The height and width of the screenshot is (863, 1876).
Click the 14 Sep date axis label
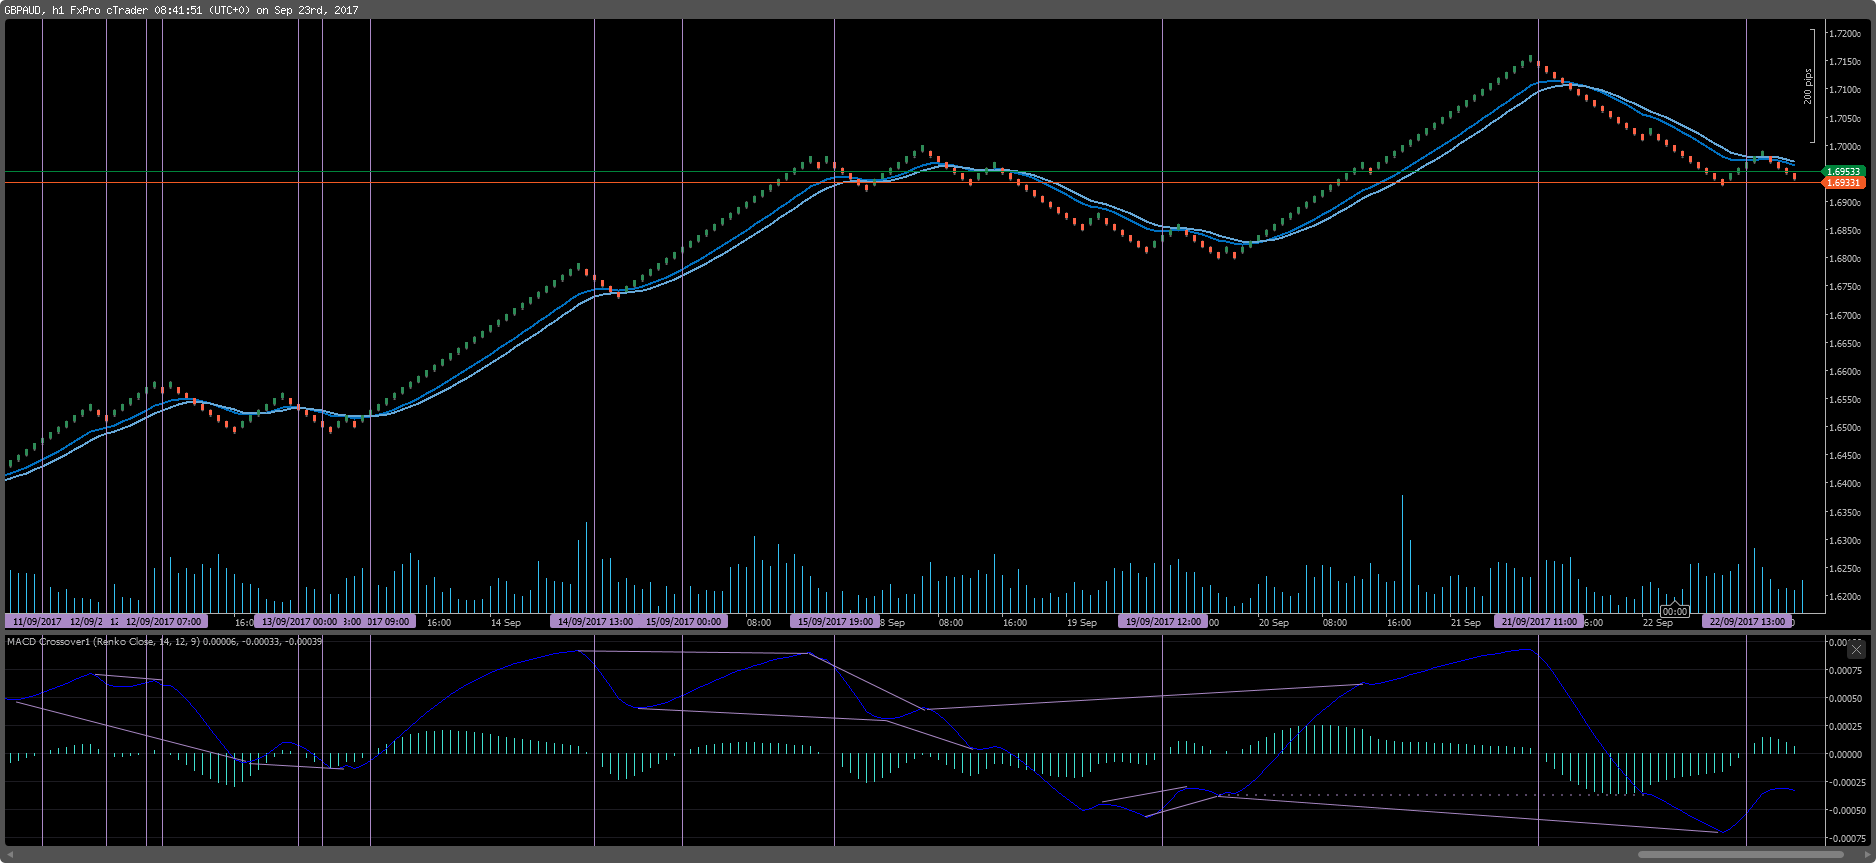[x=505, y=623]
